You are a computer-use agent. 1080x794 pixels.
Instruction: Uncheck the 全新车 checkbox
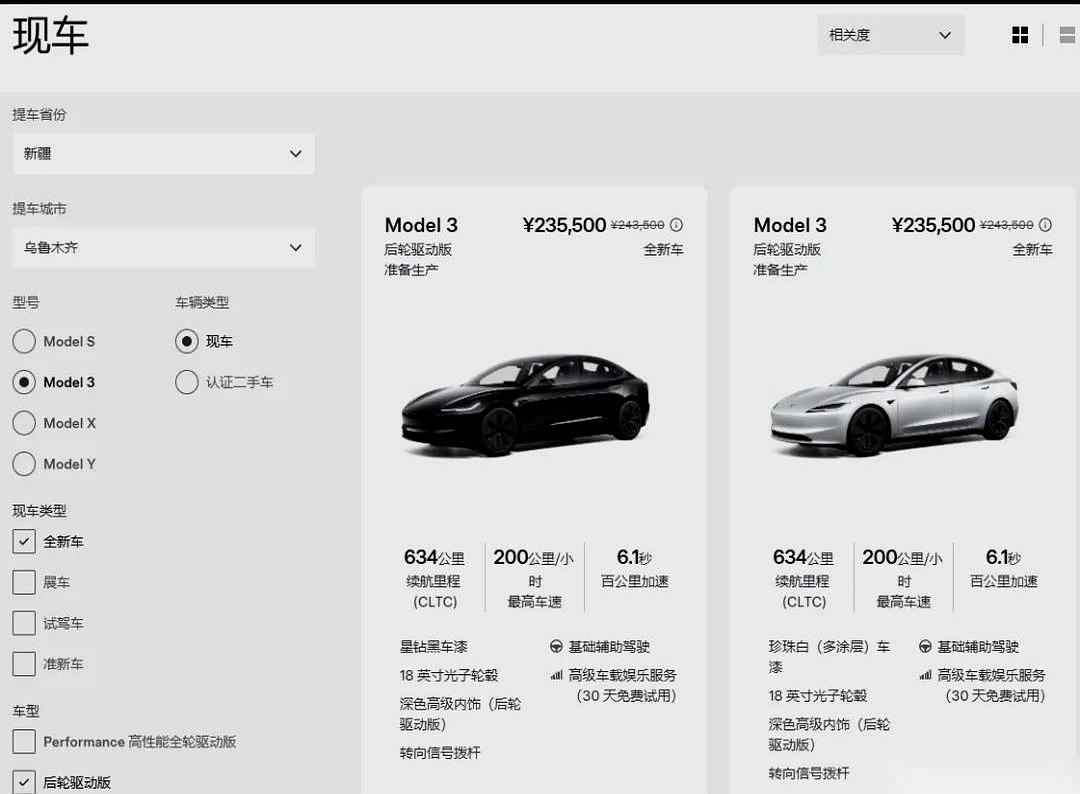pyautogui.click(x=23, y=541)
